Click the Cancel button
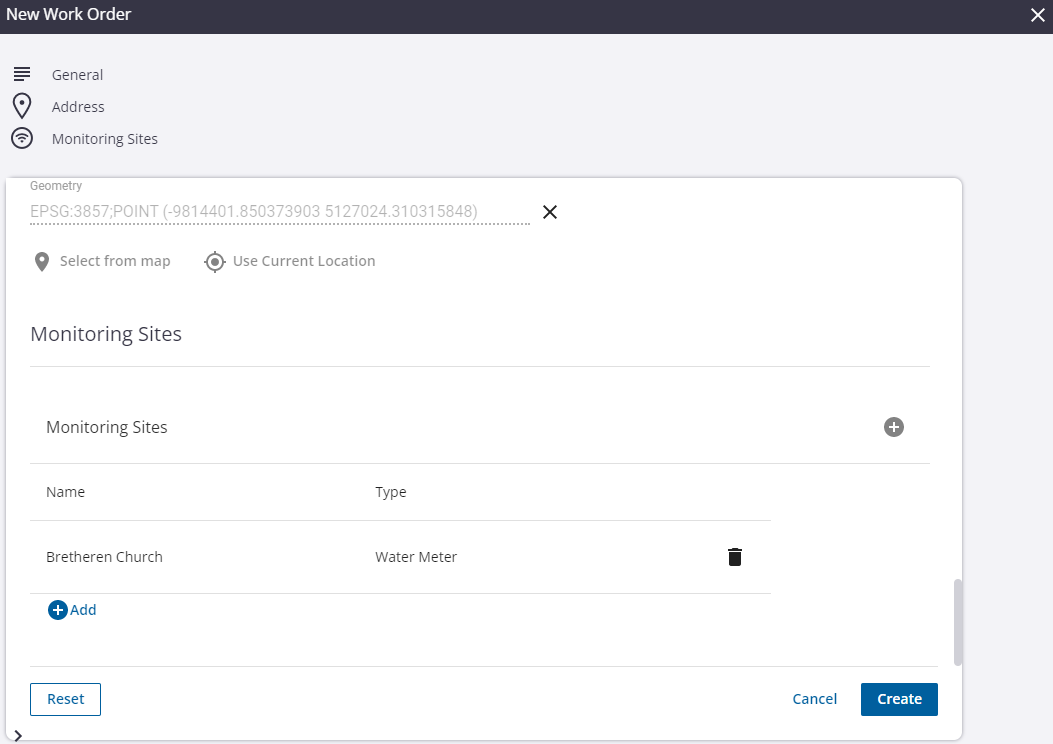1053x744 pixels. [815, 699]
